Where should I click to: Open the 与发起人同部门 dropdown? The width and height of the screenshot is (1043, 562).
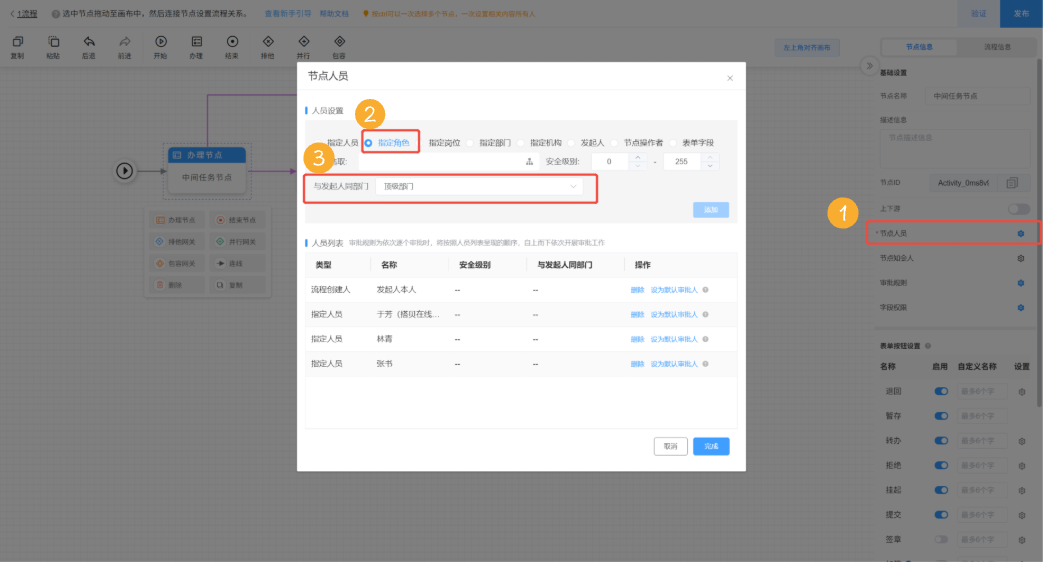pyautogui.click(x=480, y=187)
